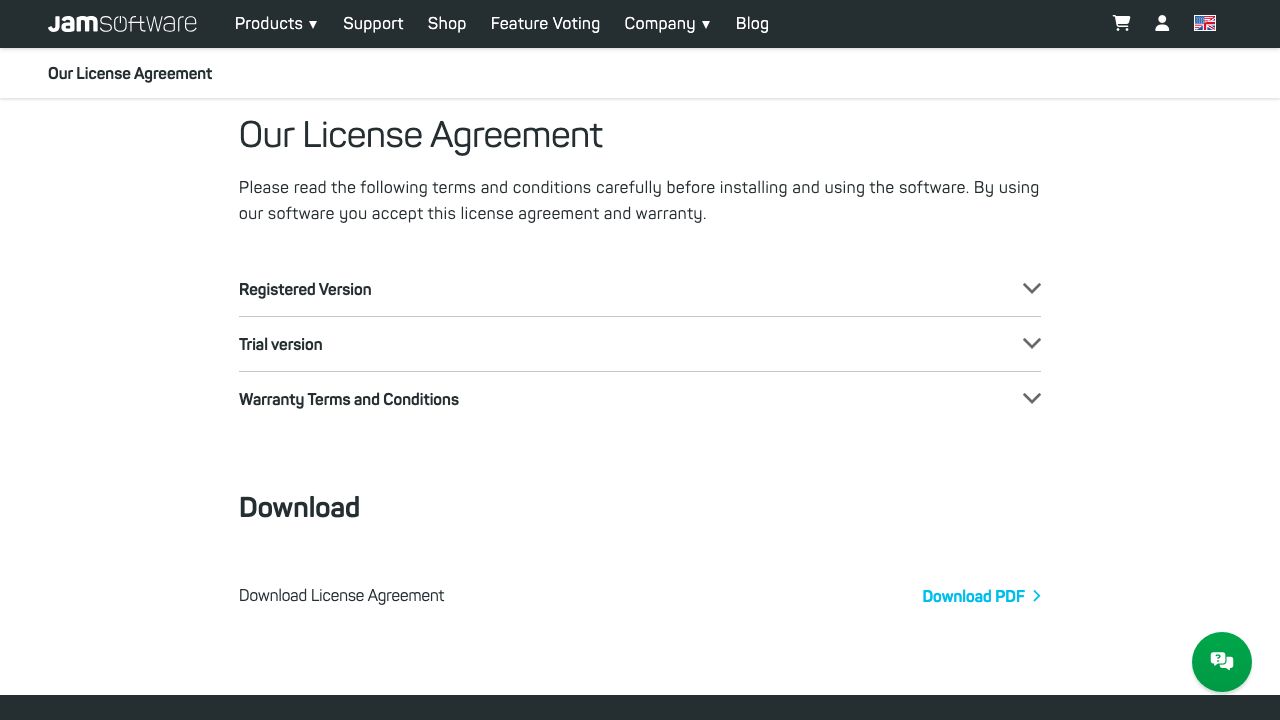1280x720 pixels.
Task: Click the Registered Version heading
Action: click(305, 289)
